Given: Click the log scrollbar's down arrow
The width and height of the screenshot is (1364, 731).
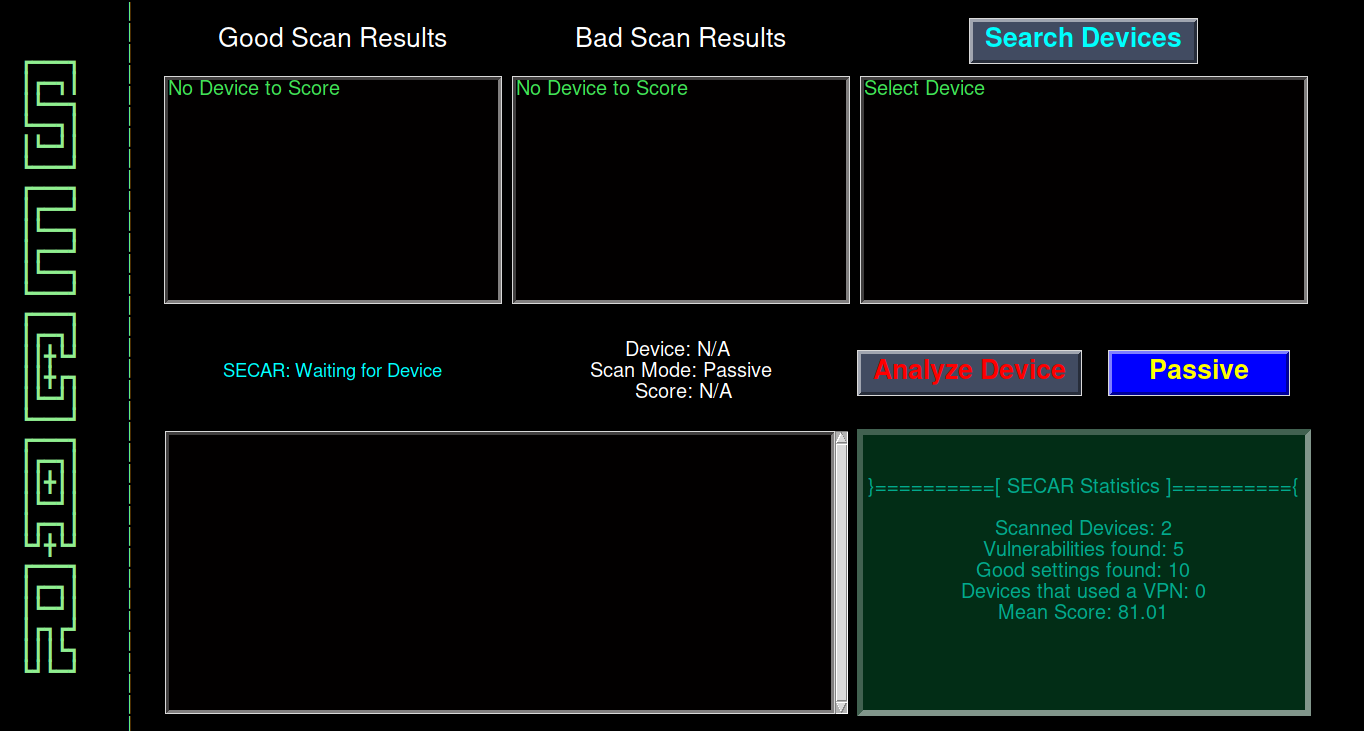Looking at the screenshot, I should tap(841, 707).
